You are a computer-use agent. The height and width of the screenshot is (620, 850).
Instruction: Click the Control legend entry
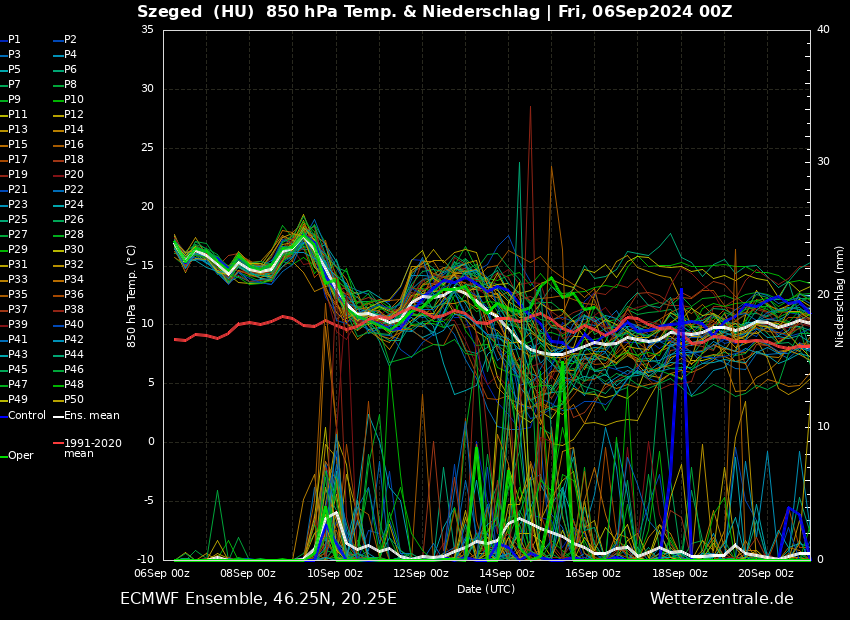tap(27, 416)
